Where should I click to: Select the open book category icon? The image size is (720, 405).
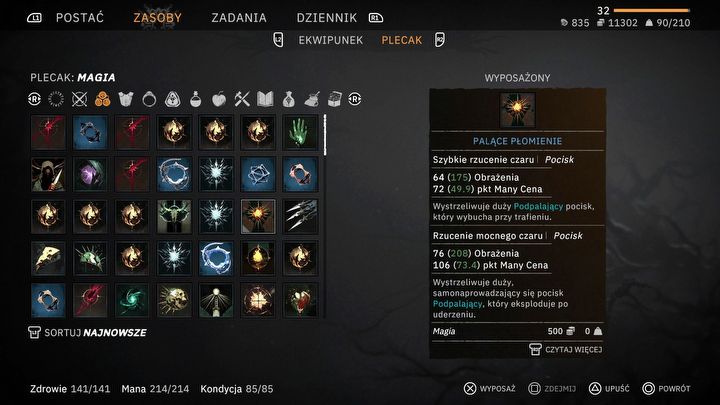tap(265, 99)
